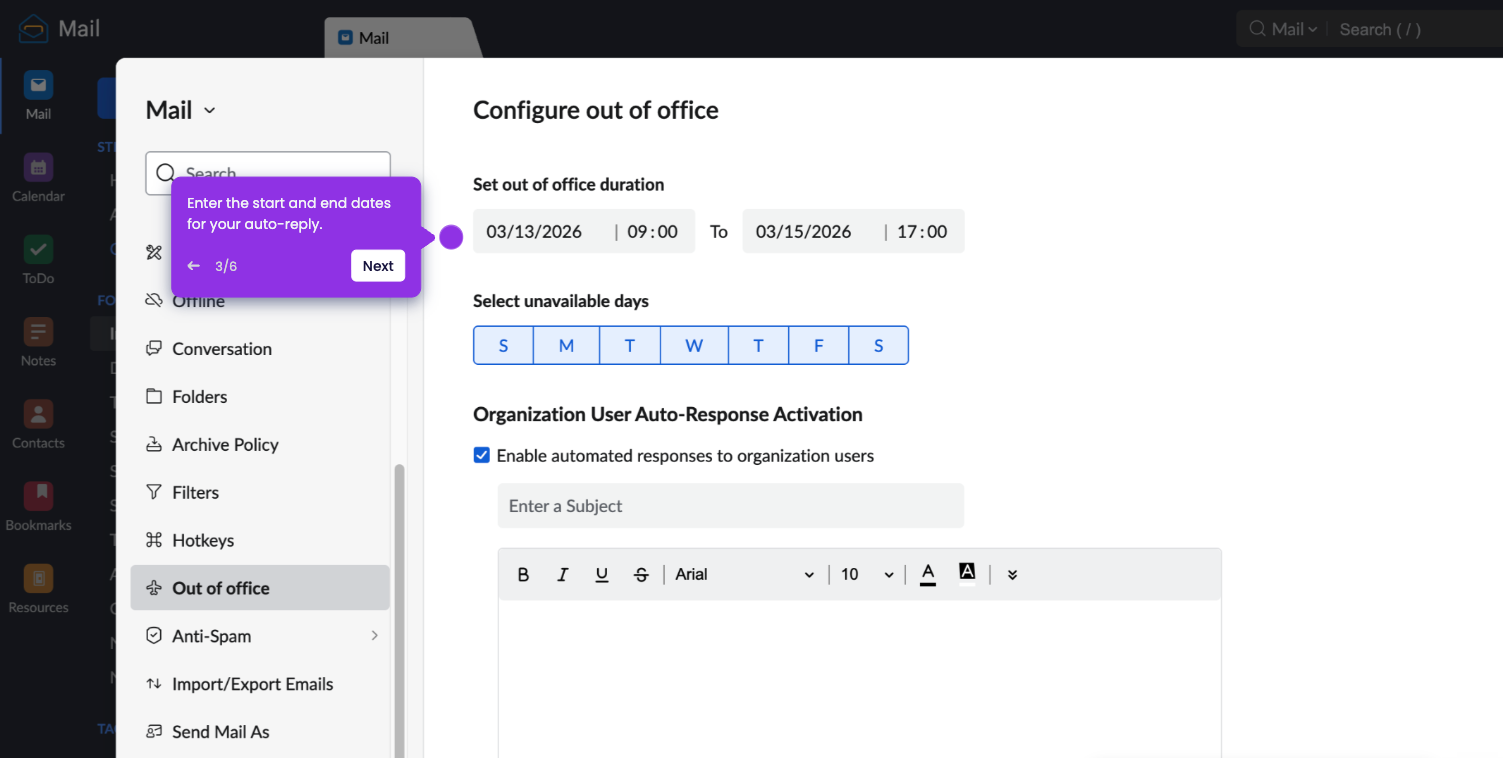Click the search magnifier in top bar
Screen dimensions: 1503x758
(1258, 29)
